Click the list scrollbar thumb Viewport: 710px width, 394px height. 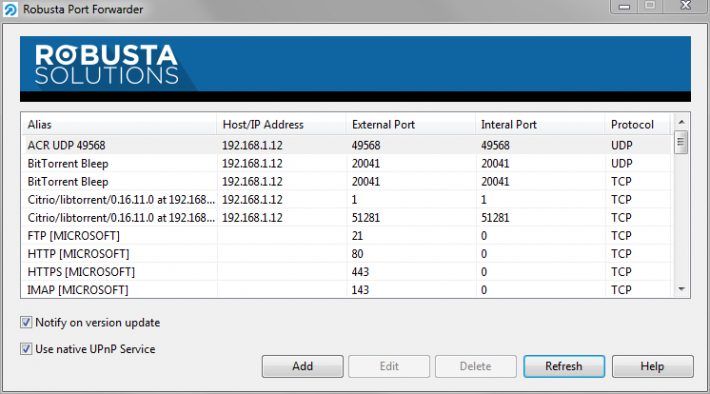click(681, 142)
